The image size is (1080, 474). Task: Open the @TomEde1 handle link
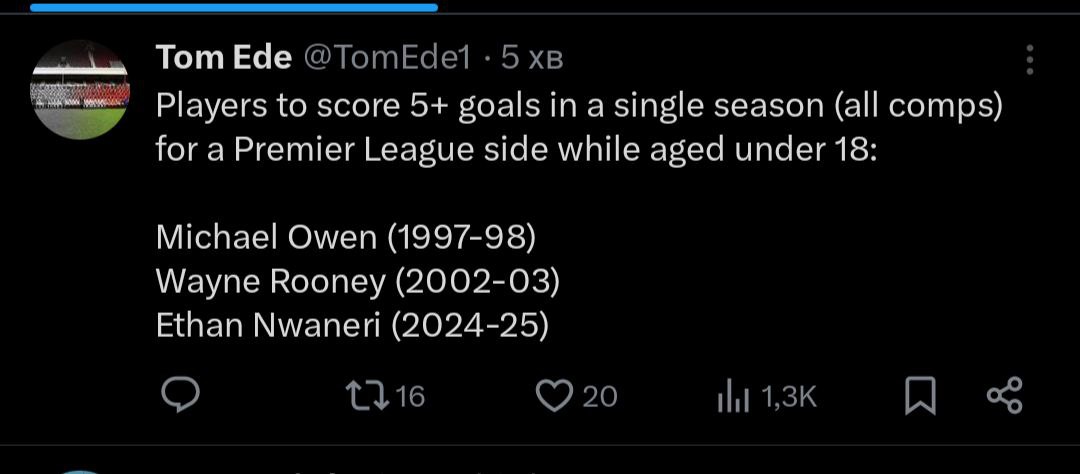385,59
